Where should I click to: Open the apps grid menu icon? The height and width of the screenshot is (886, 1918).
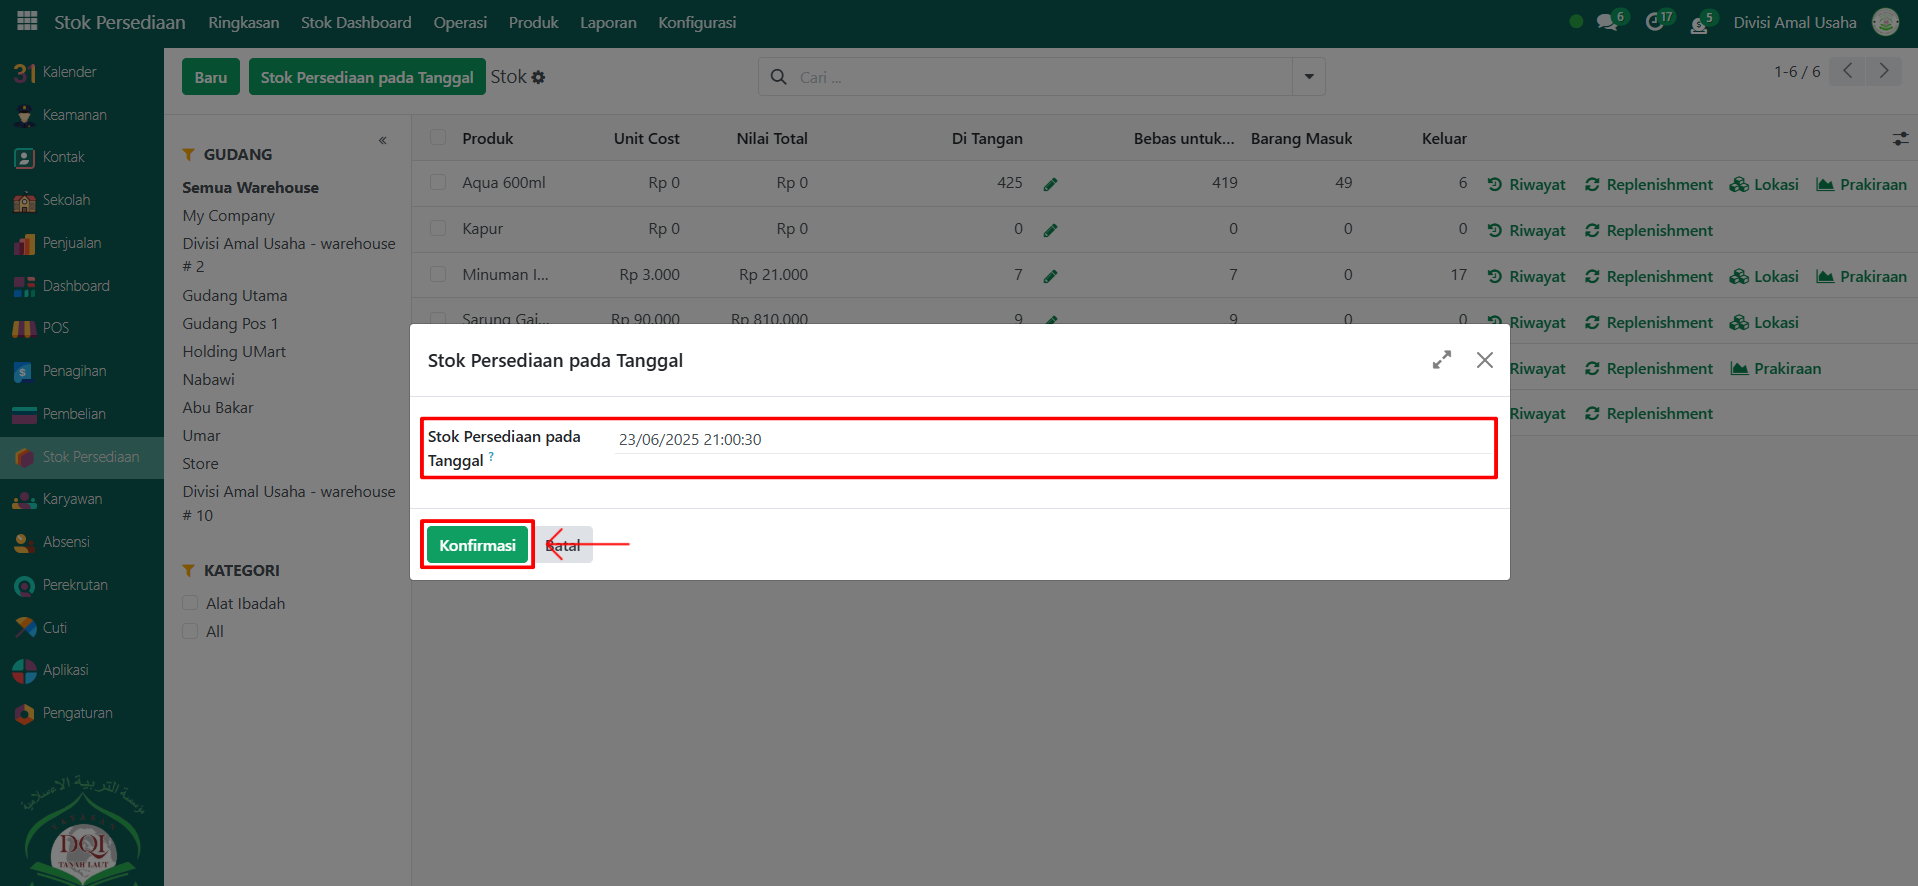pos(27,21)
